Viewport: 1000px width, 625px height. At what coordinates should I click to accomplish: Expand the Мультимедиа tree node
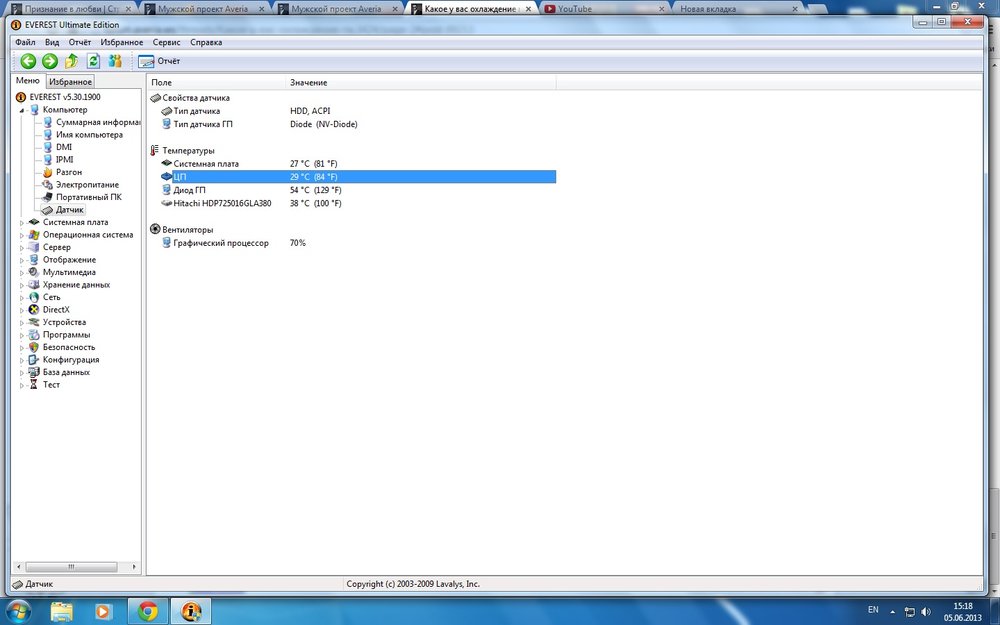pyautogui.click(x=22, y=272)
